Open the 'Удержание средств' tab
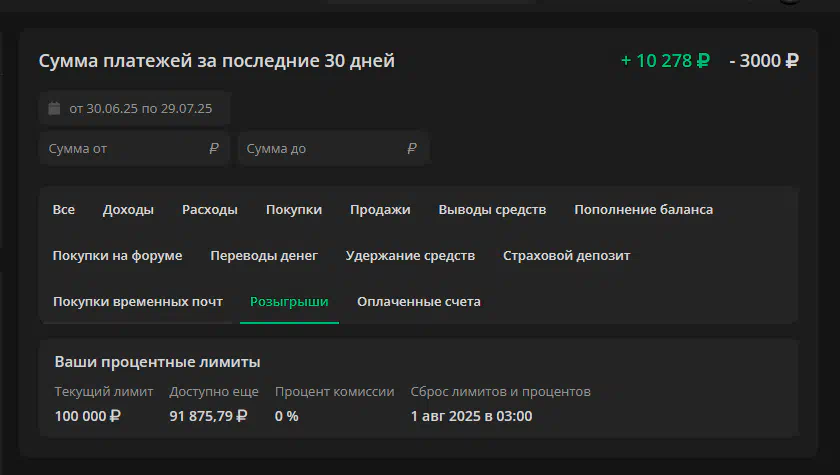 (410, 255)
